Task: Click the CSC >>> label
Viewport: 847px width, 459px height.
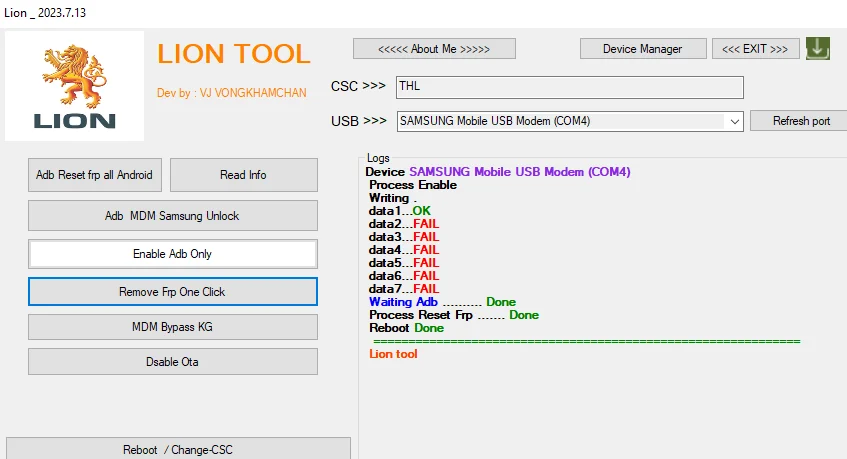Action: pyautogui.click(x=358, y=86)
